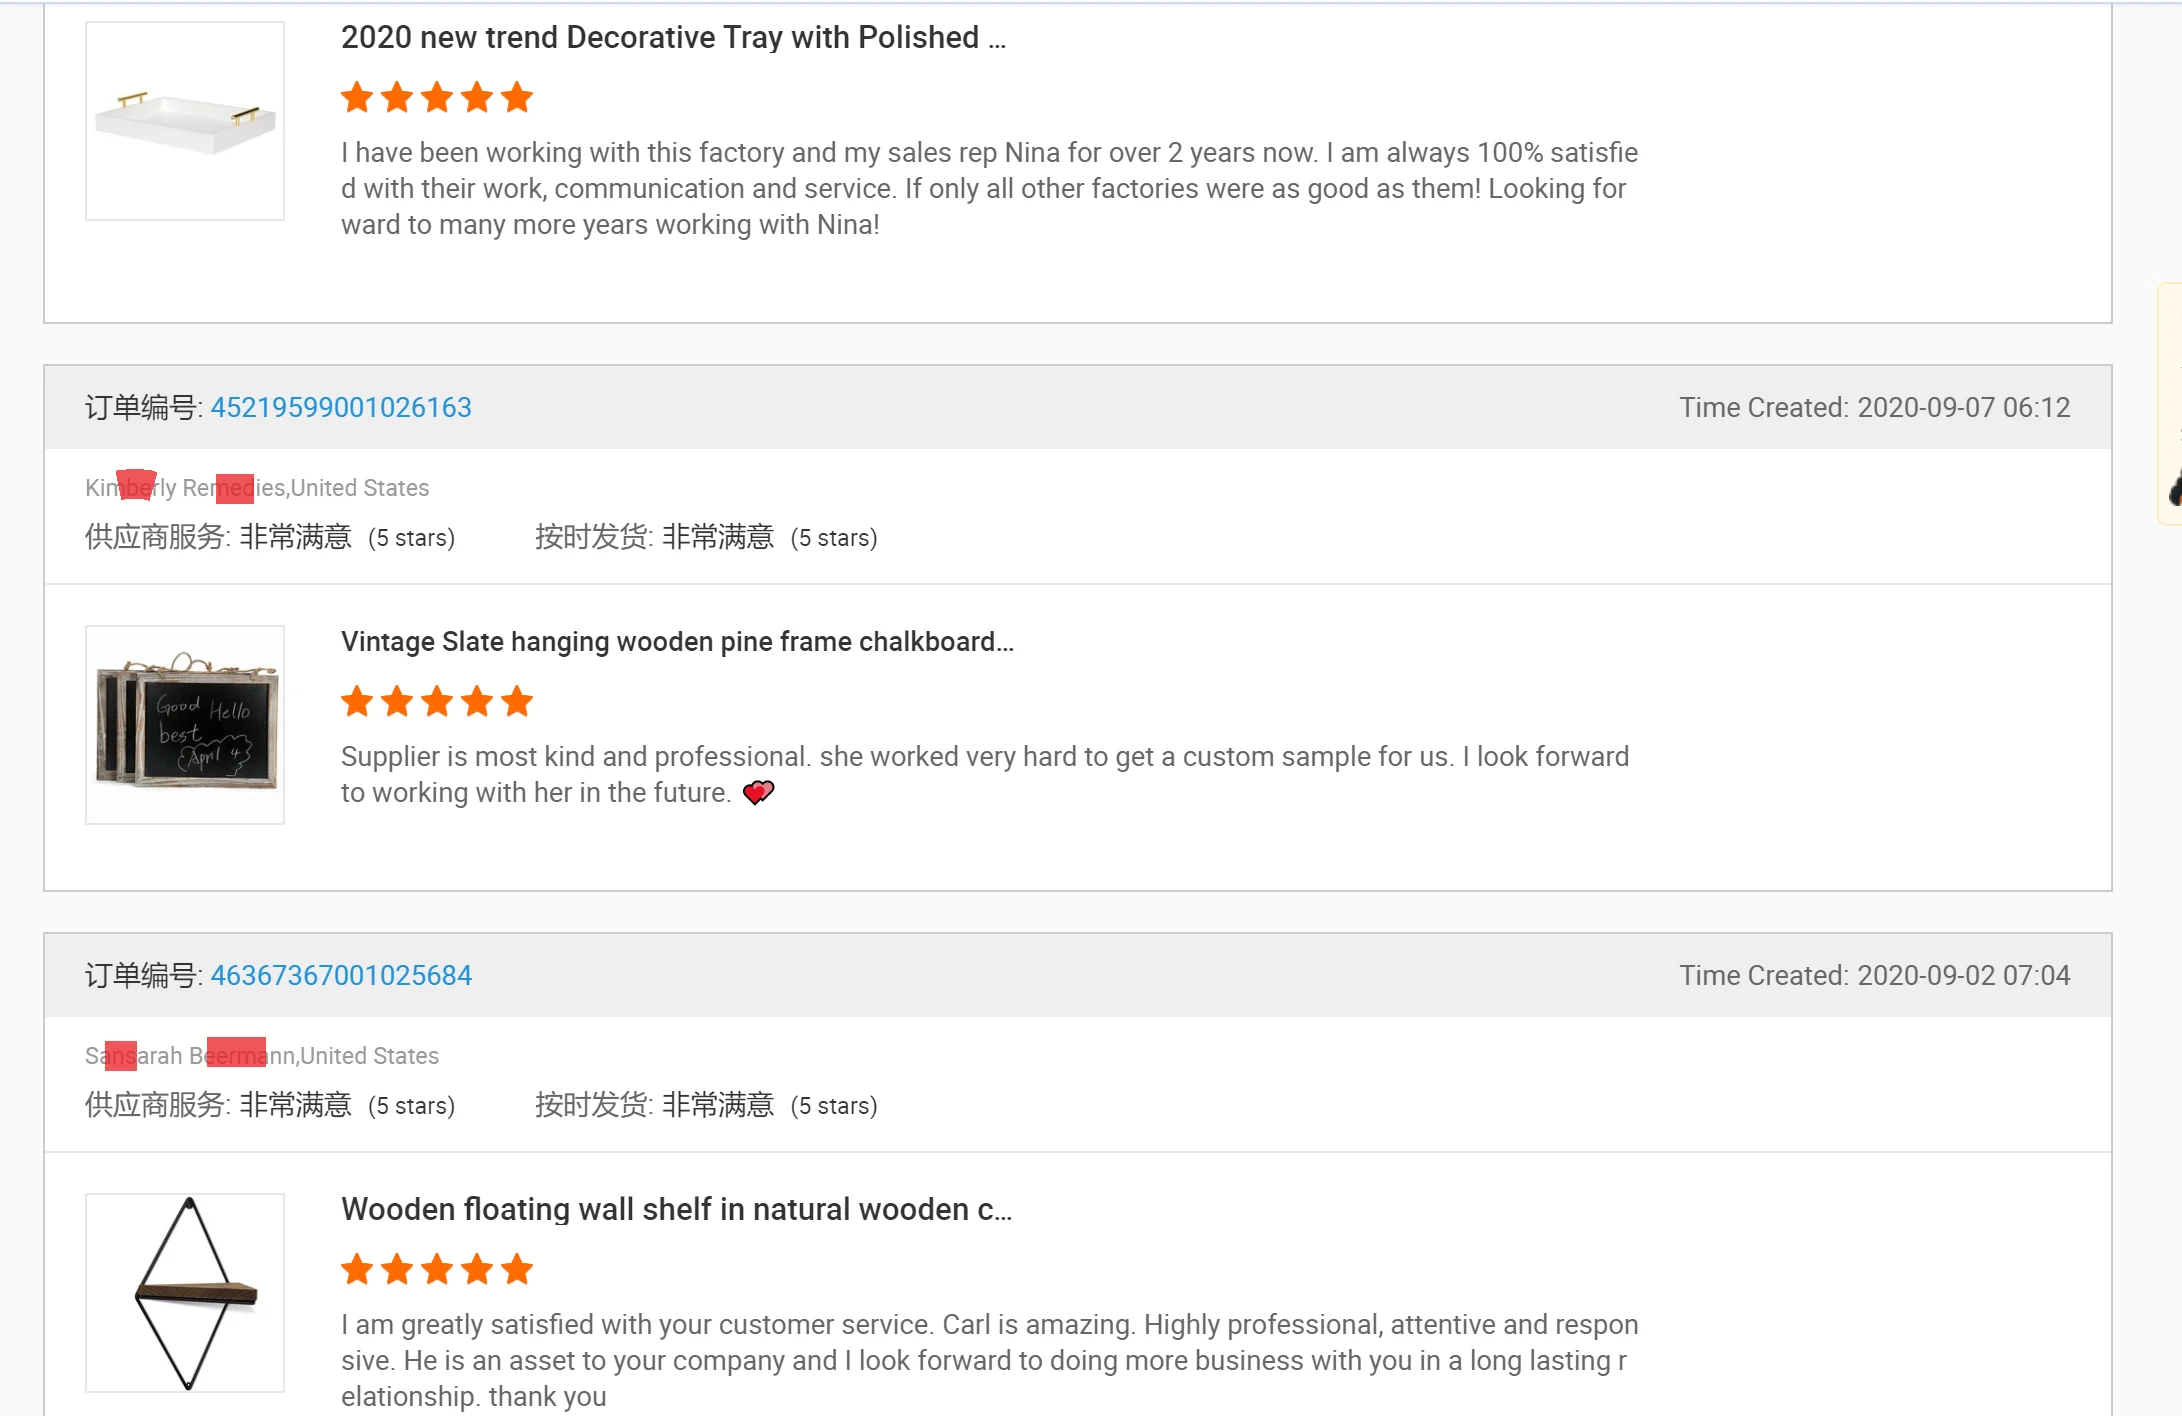This screenshot has width=2182, height=1416.
Task: Click the white decorative tray thumbnail
Action: pos(185,121)
